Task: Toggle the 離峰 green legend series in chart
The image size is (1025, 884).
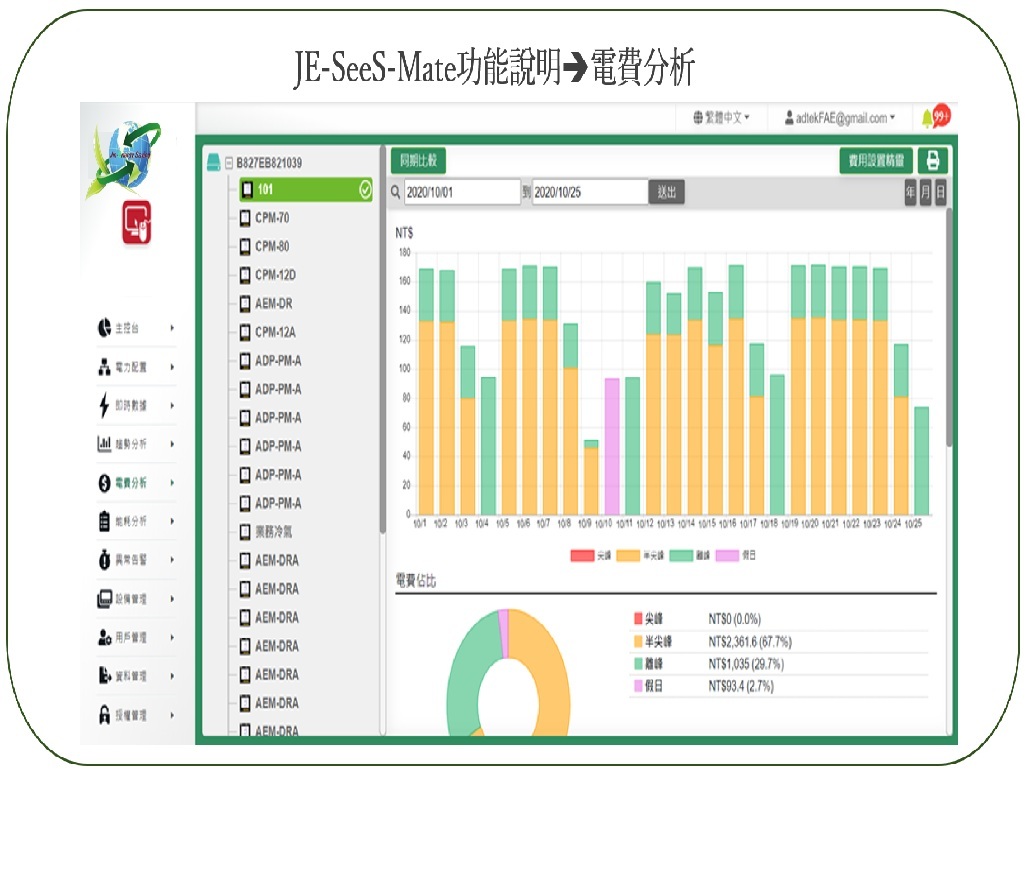Action: [693, 554]
